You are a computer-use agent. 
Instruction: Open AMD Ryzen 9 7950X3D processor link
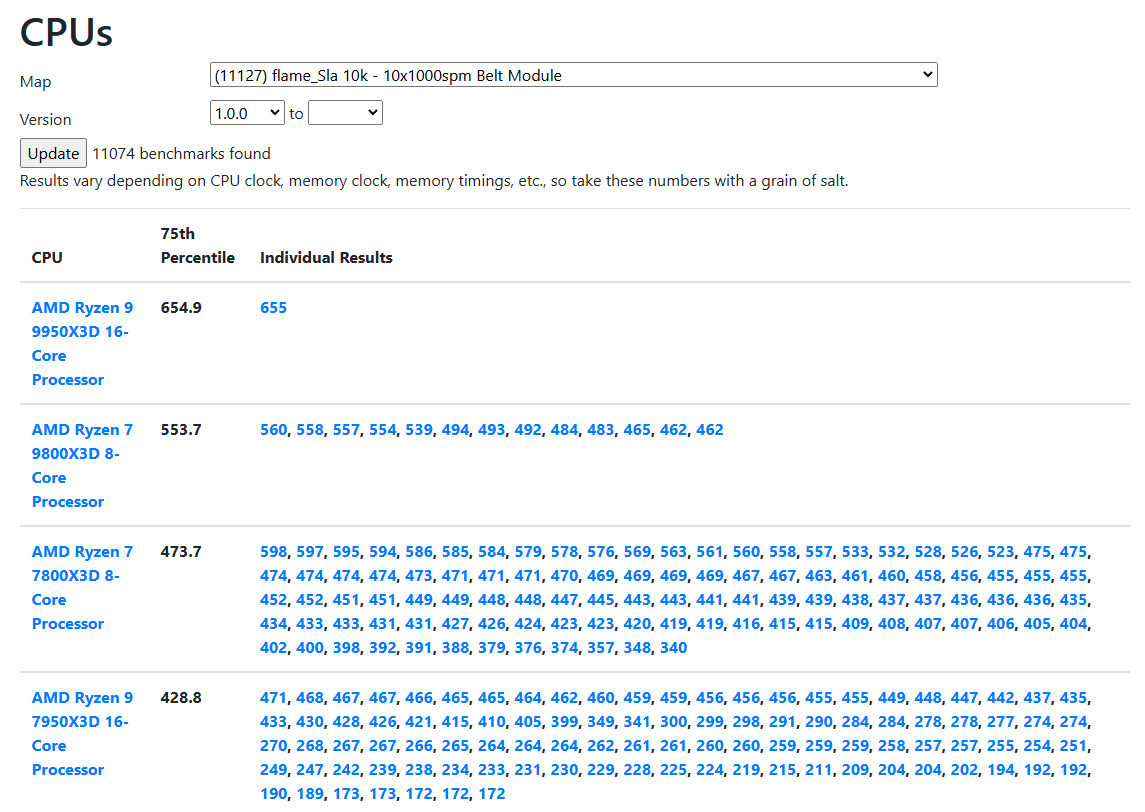coord(82,733)
